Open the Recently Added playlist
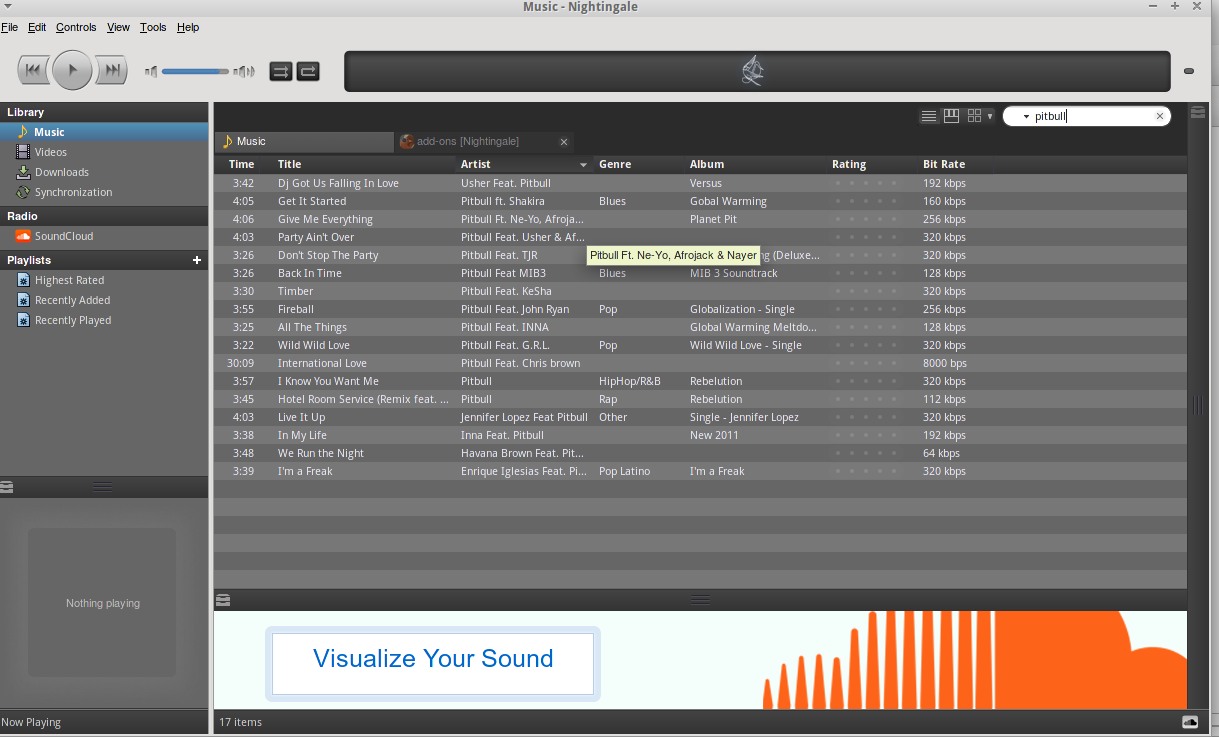The height and width of the screenshot is (737, 1219). tap(104, 300)
